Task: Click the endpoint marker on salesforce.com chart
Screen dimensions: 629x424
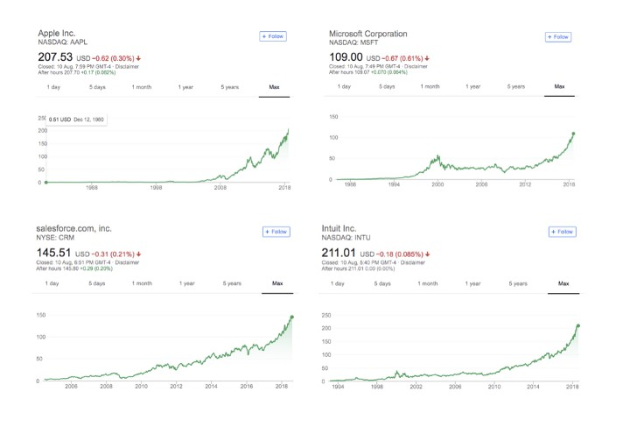Action: tap(292, 318)
